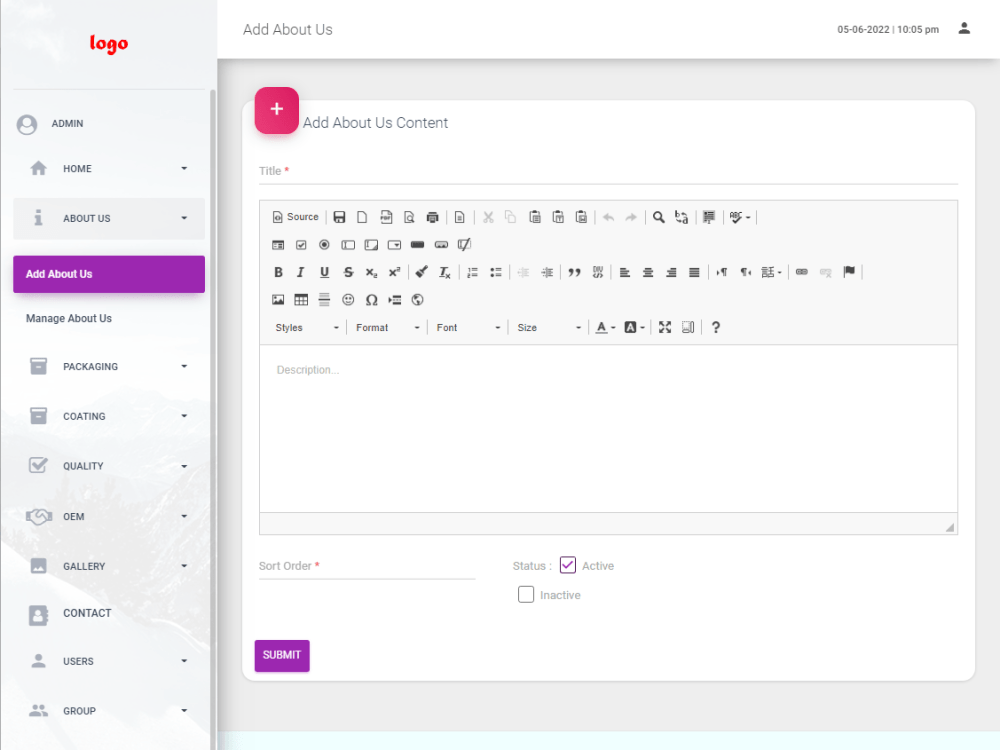The height and width of the screenshot is (750, 1000).
Task: Click the Print icon in editor toolbar
Action: pyautogui.click(x=432, y=217)
